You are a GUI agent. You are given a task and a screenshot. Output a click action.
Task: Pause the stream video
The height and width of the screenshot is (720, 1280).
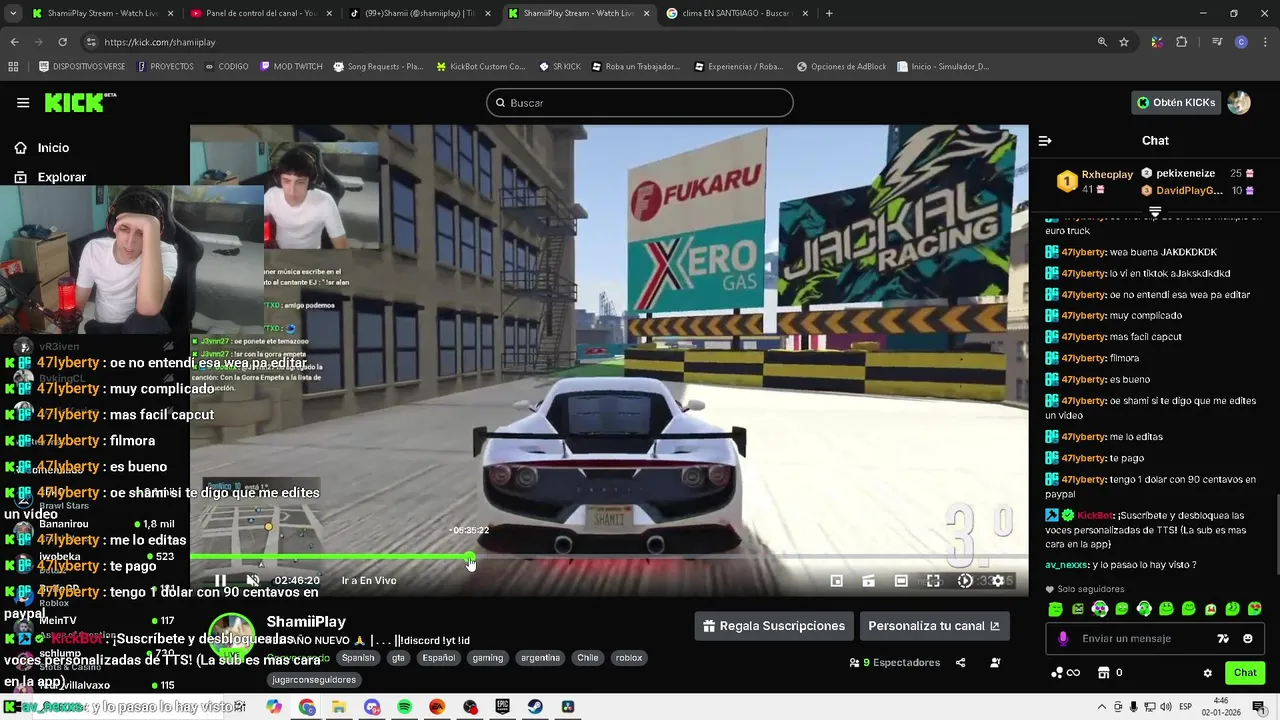[220, 580]
